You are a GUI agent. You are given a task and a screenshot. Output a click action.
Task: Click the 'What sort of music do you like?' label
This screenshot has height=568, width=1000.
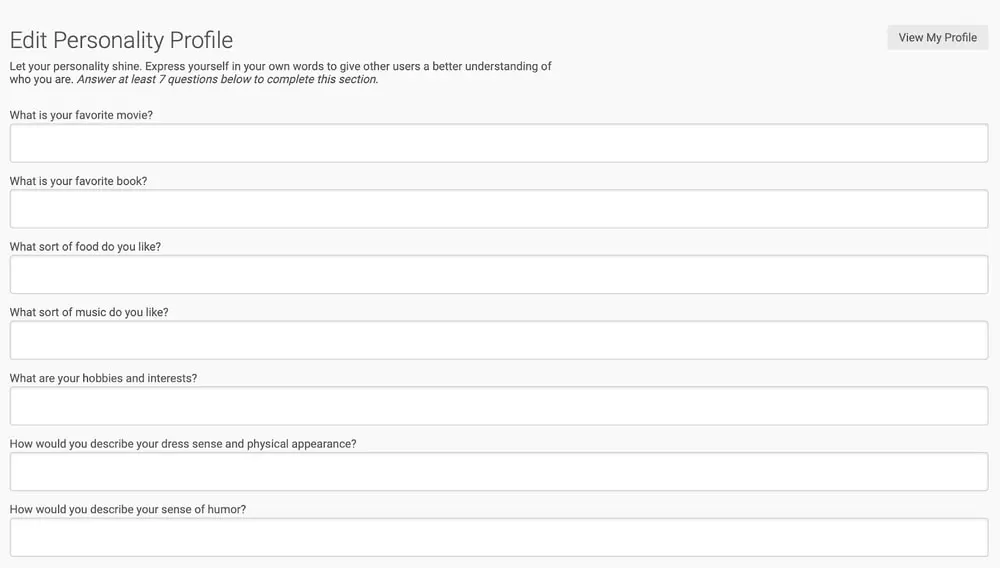point(89,313)
